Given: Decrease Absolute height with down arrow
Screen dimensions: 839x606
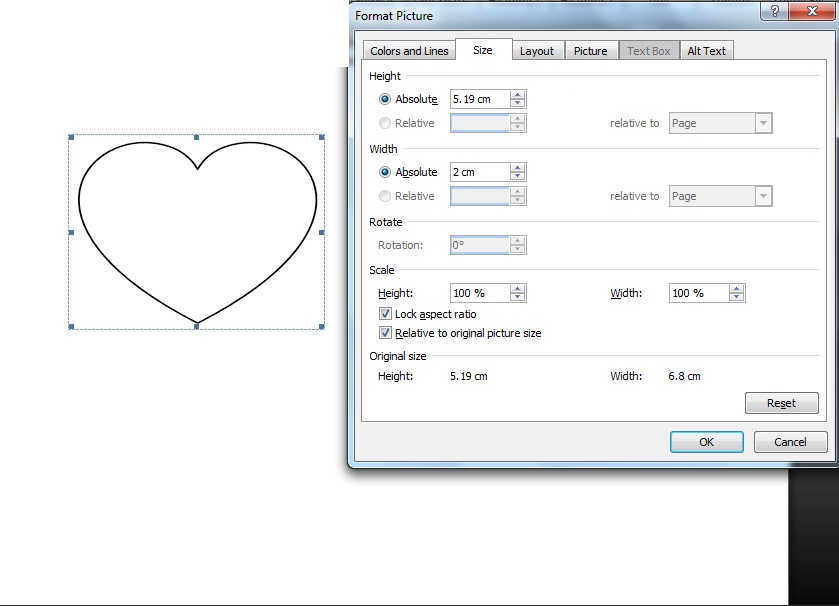Looking at the screenshot, I should [517, 103].
